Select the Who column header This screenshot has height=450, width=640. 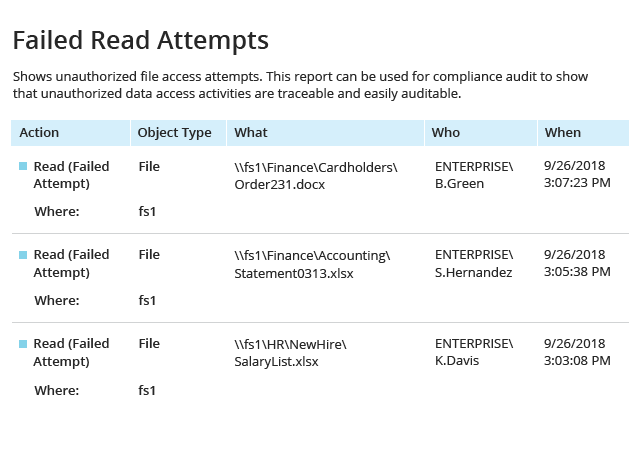point(481,133)
